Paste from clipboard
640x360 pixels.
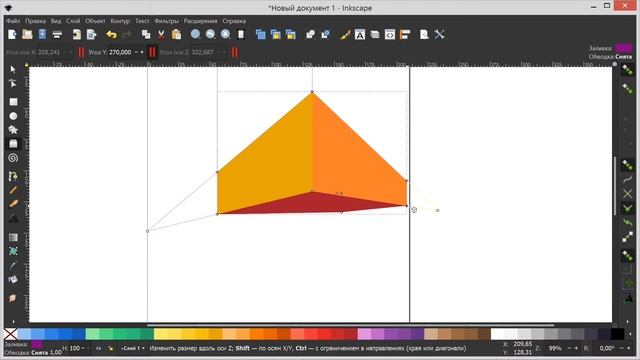pyautogui.click(x=176, y=35)
